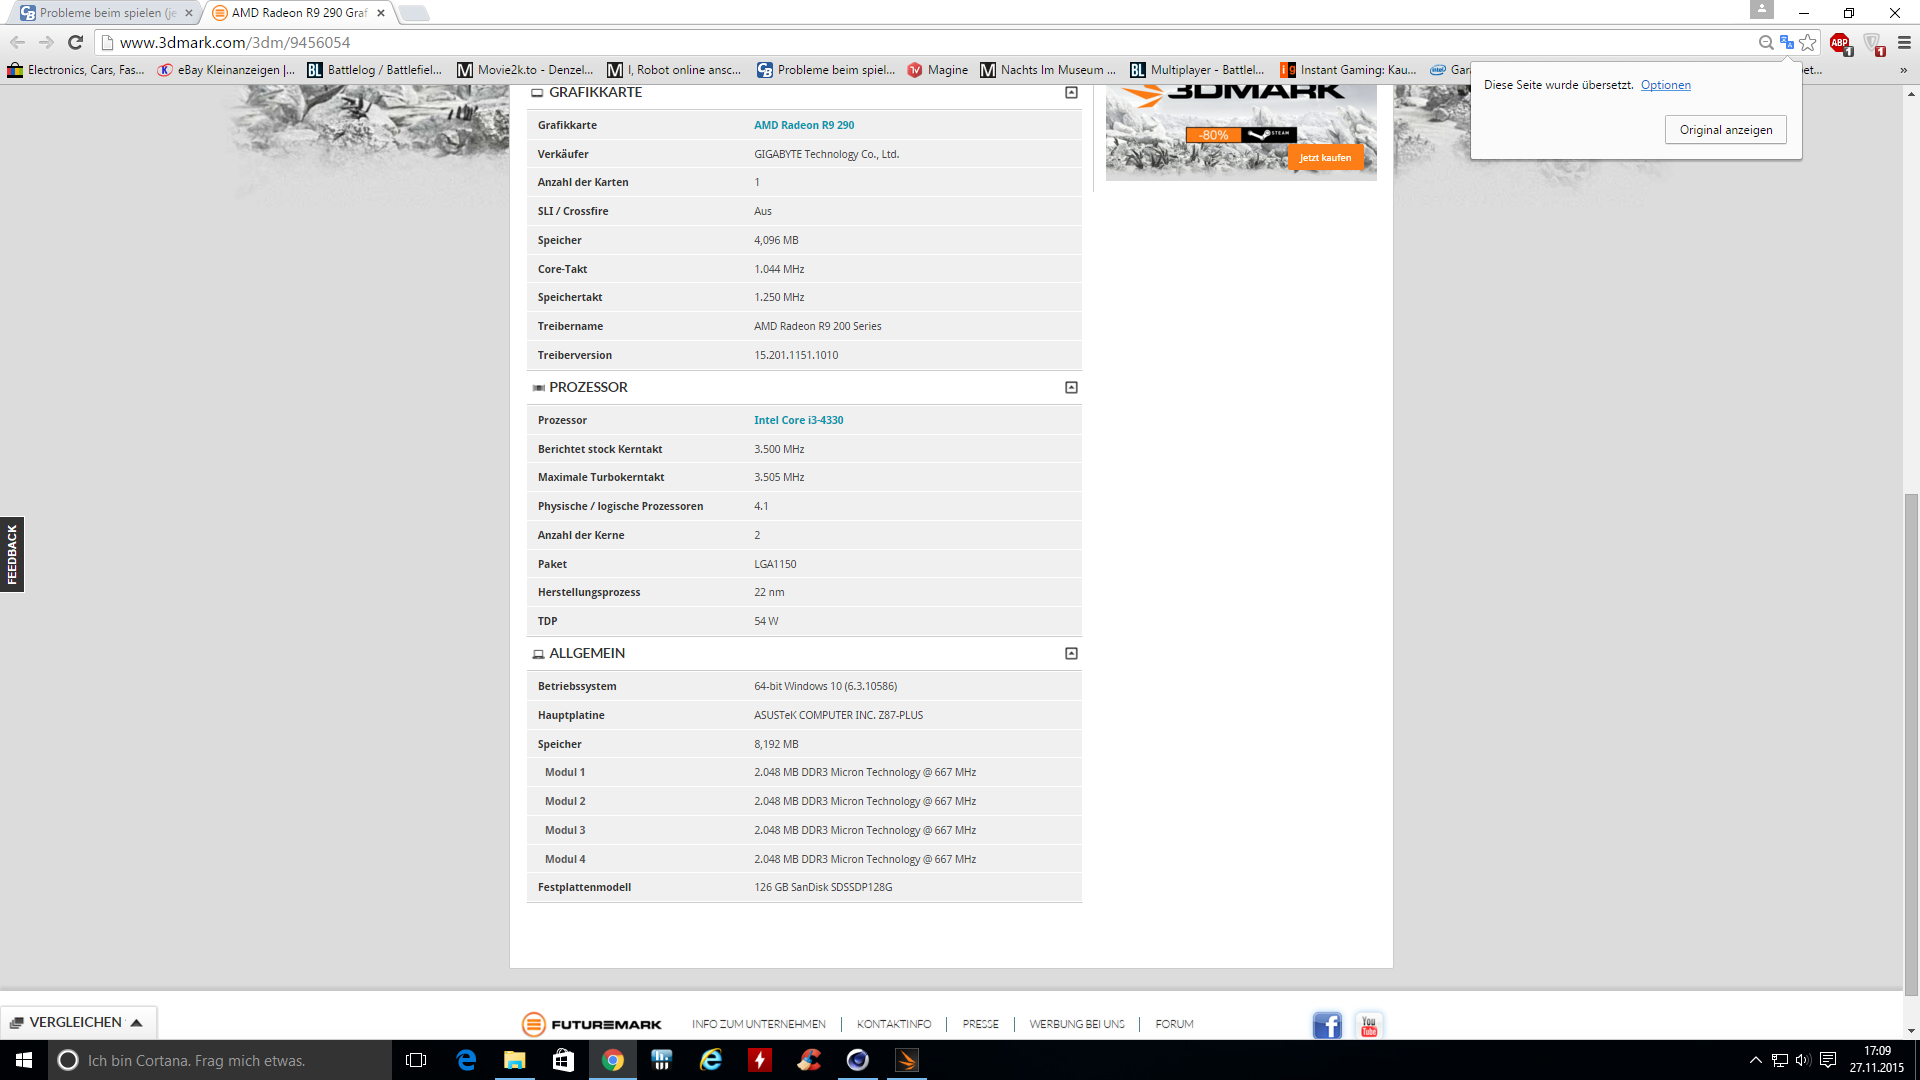Select the AMD Radeon R9 290 tab
This screenshot has height=1080, width=1920.
coord(298,13)
